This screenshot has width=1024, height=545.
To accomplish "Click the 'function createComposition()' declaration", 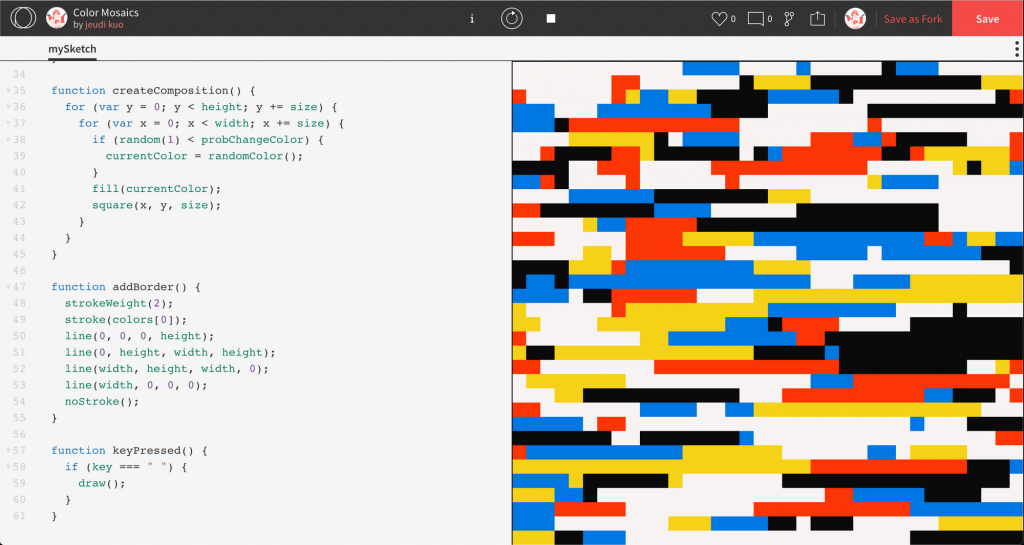I will [146, 91].
